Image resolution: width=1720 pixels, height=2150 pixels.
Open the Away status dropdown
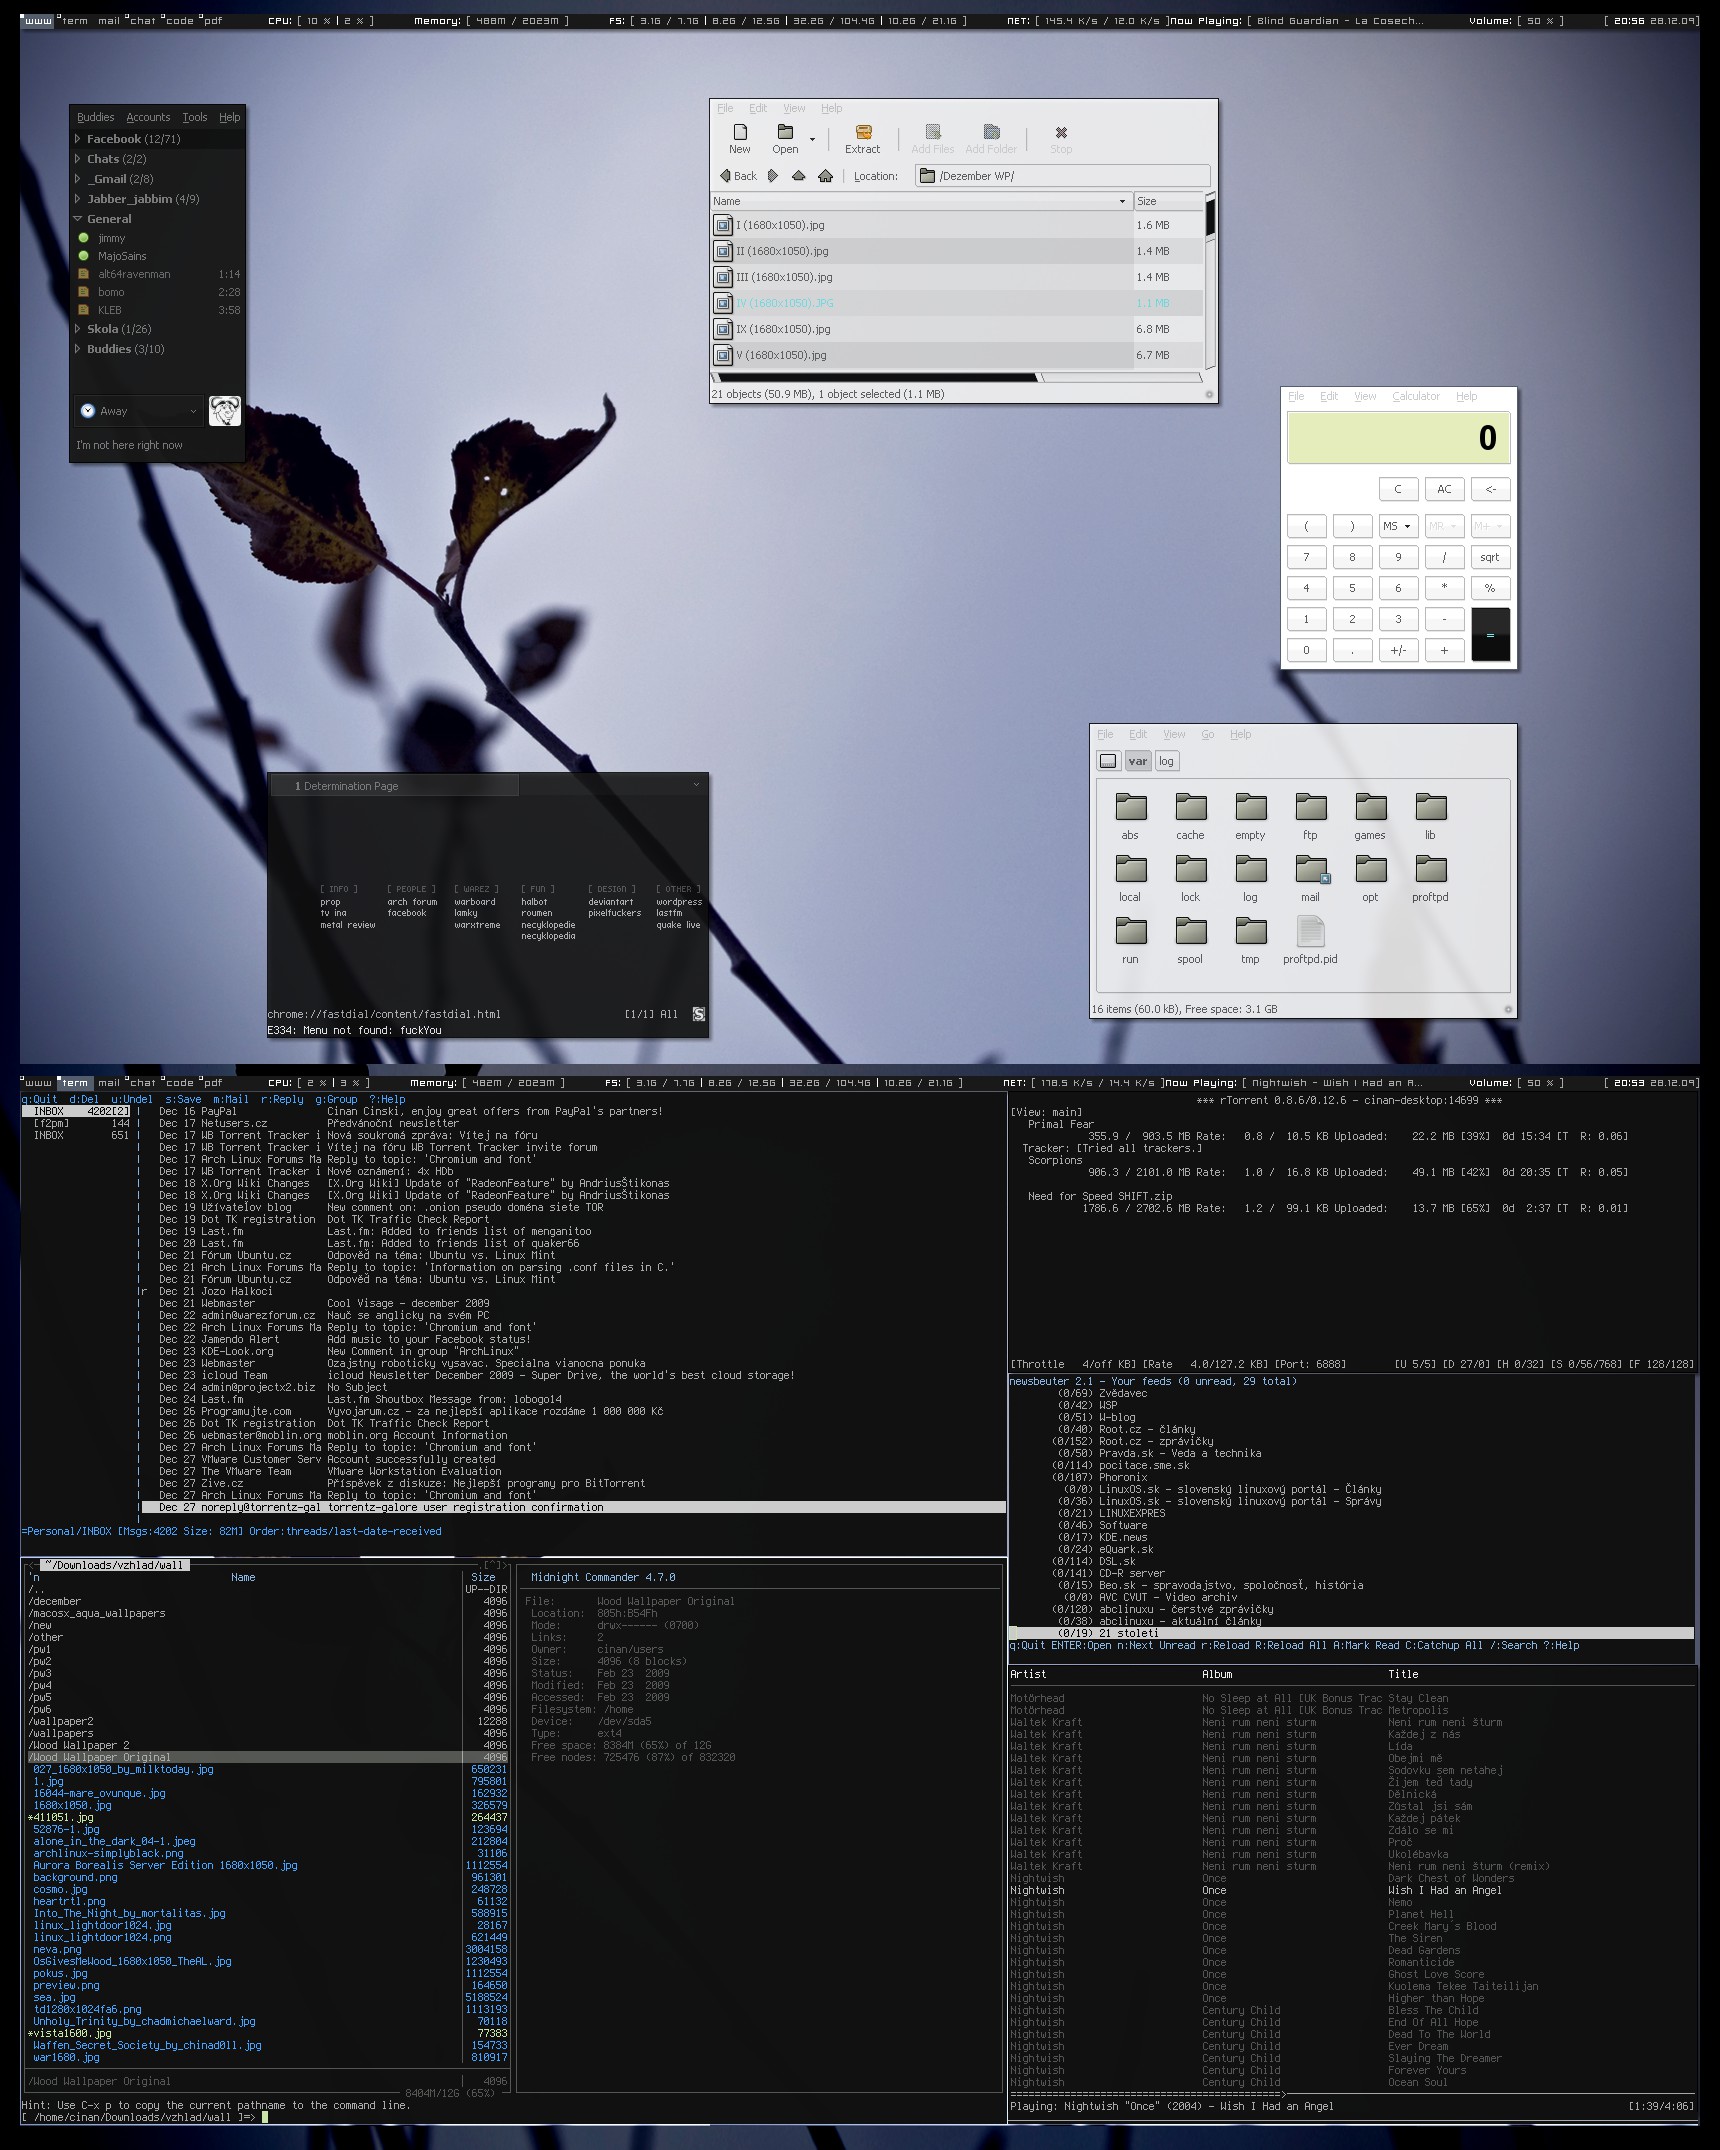140,411
